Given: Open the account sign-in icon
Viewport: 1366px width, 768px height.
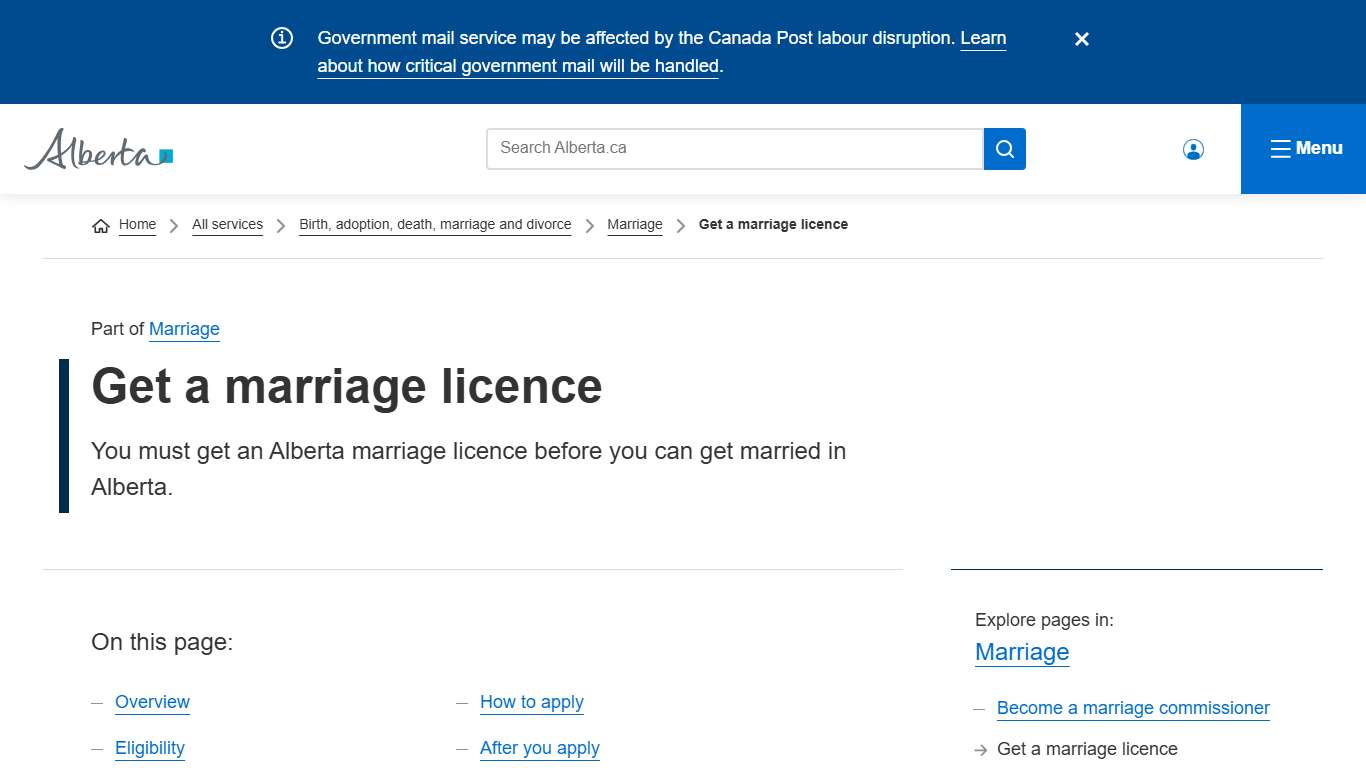Looking at the screenshot, I should (x=1193, y=148).
